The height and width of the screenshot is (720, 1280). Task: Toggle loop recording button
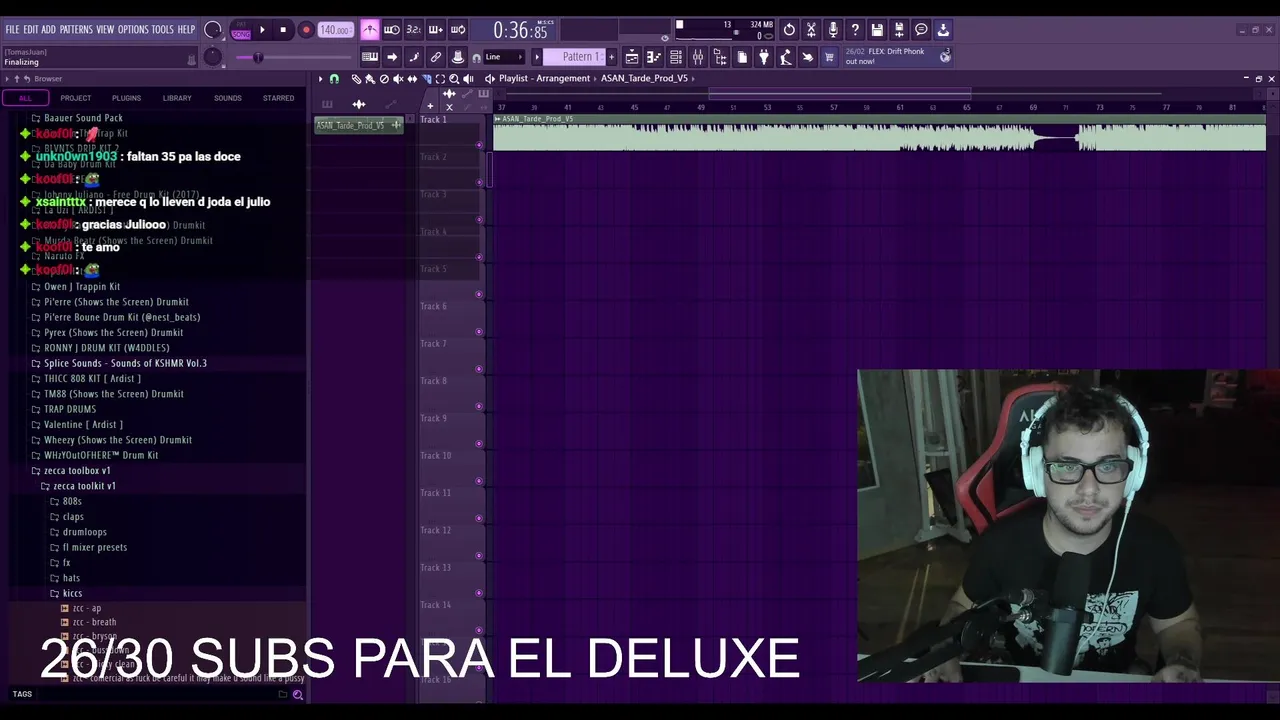coord(458,30)
